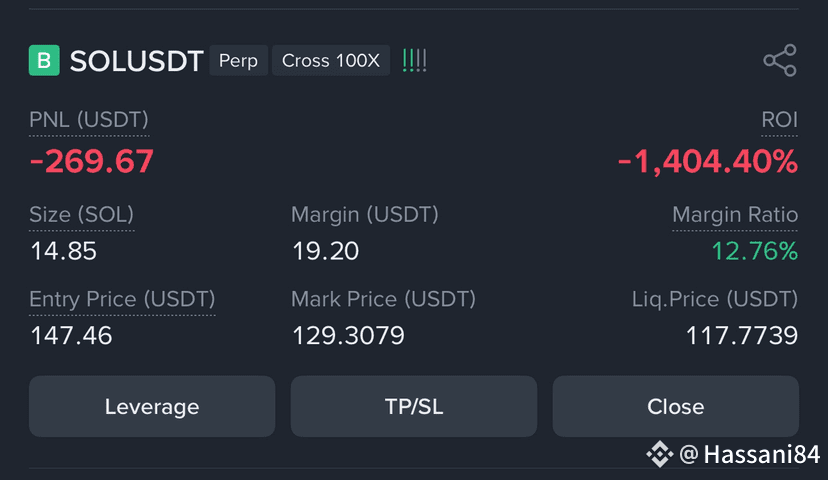This screenshot has height=480, width=828.
Task: Tap the Close position button
Action: [x=675, y=406]
